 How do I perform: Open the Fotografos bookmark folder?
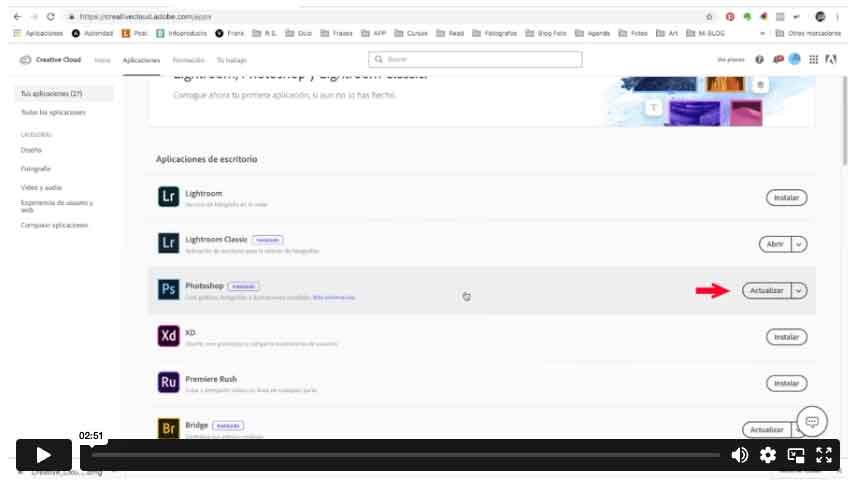tap(495, 33)
